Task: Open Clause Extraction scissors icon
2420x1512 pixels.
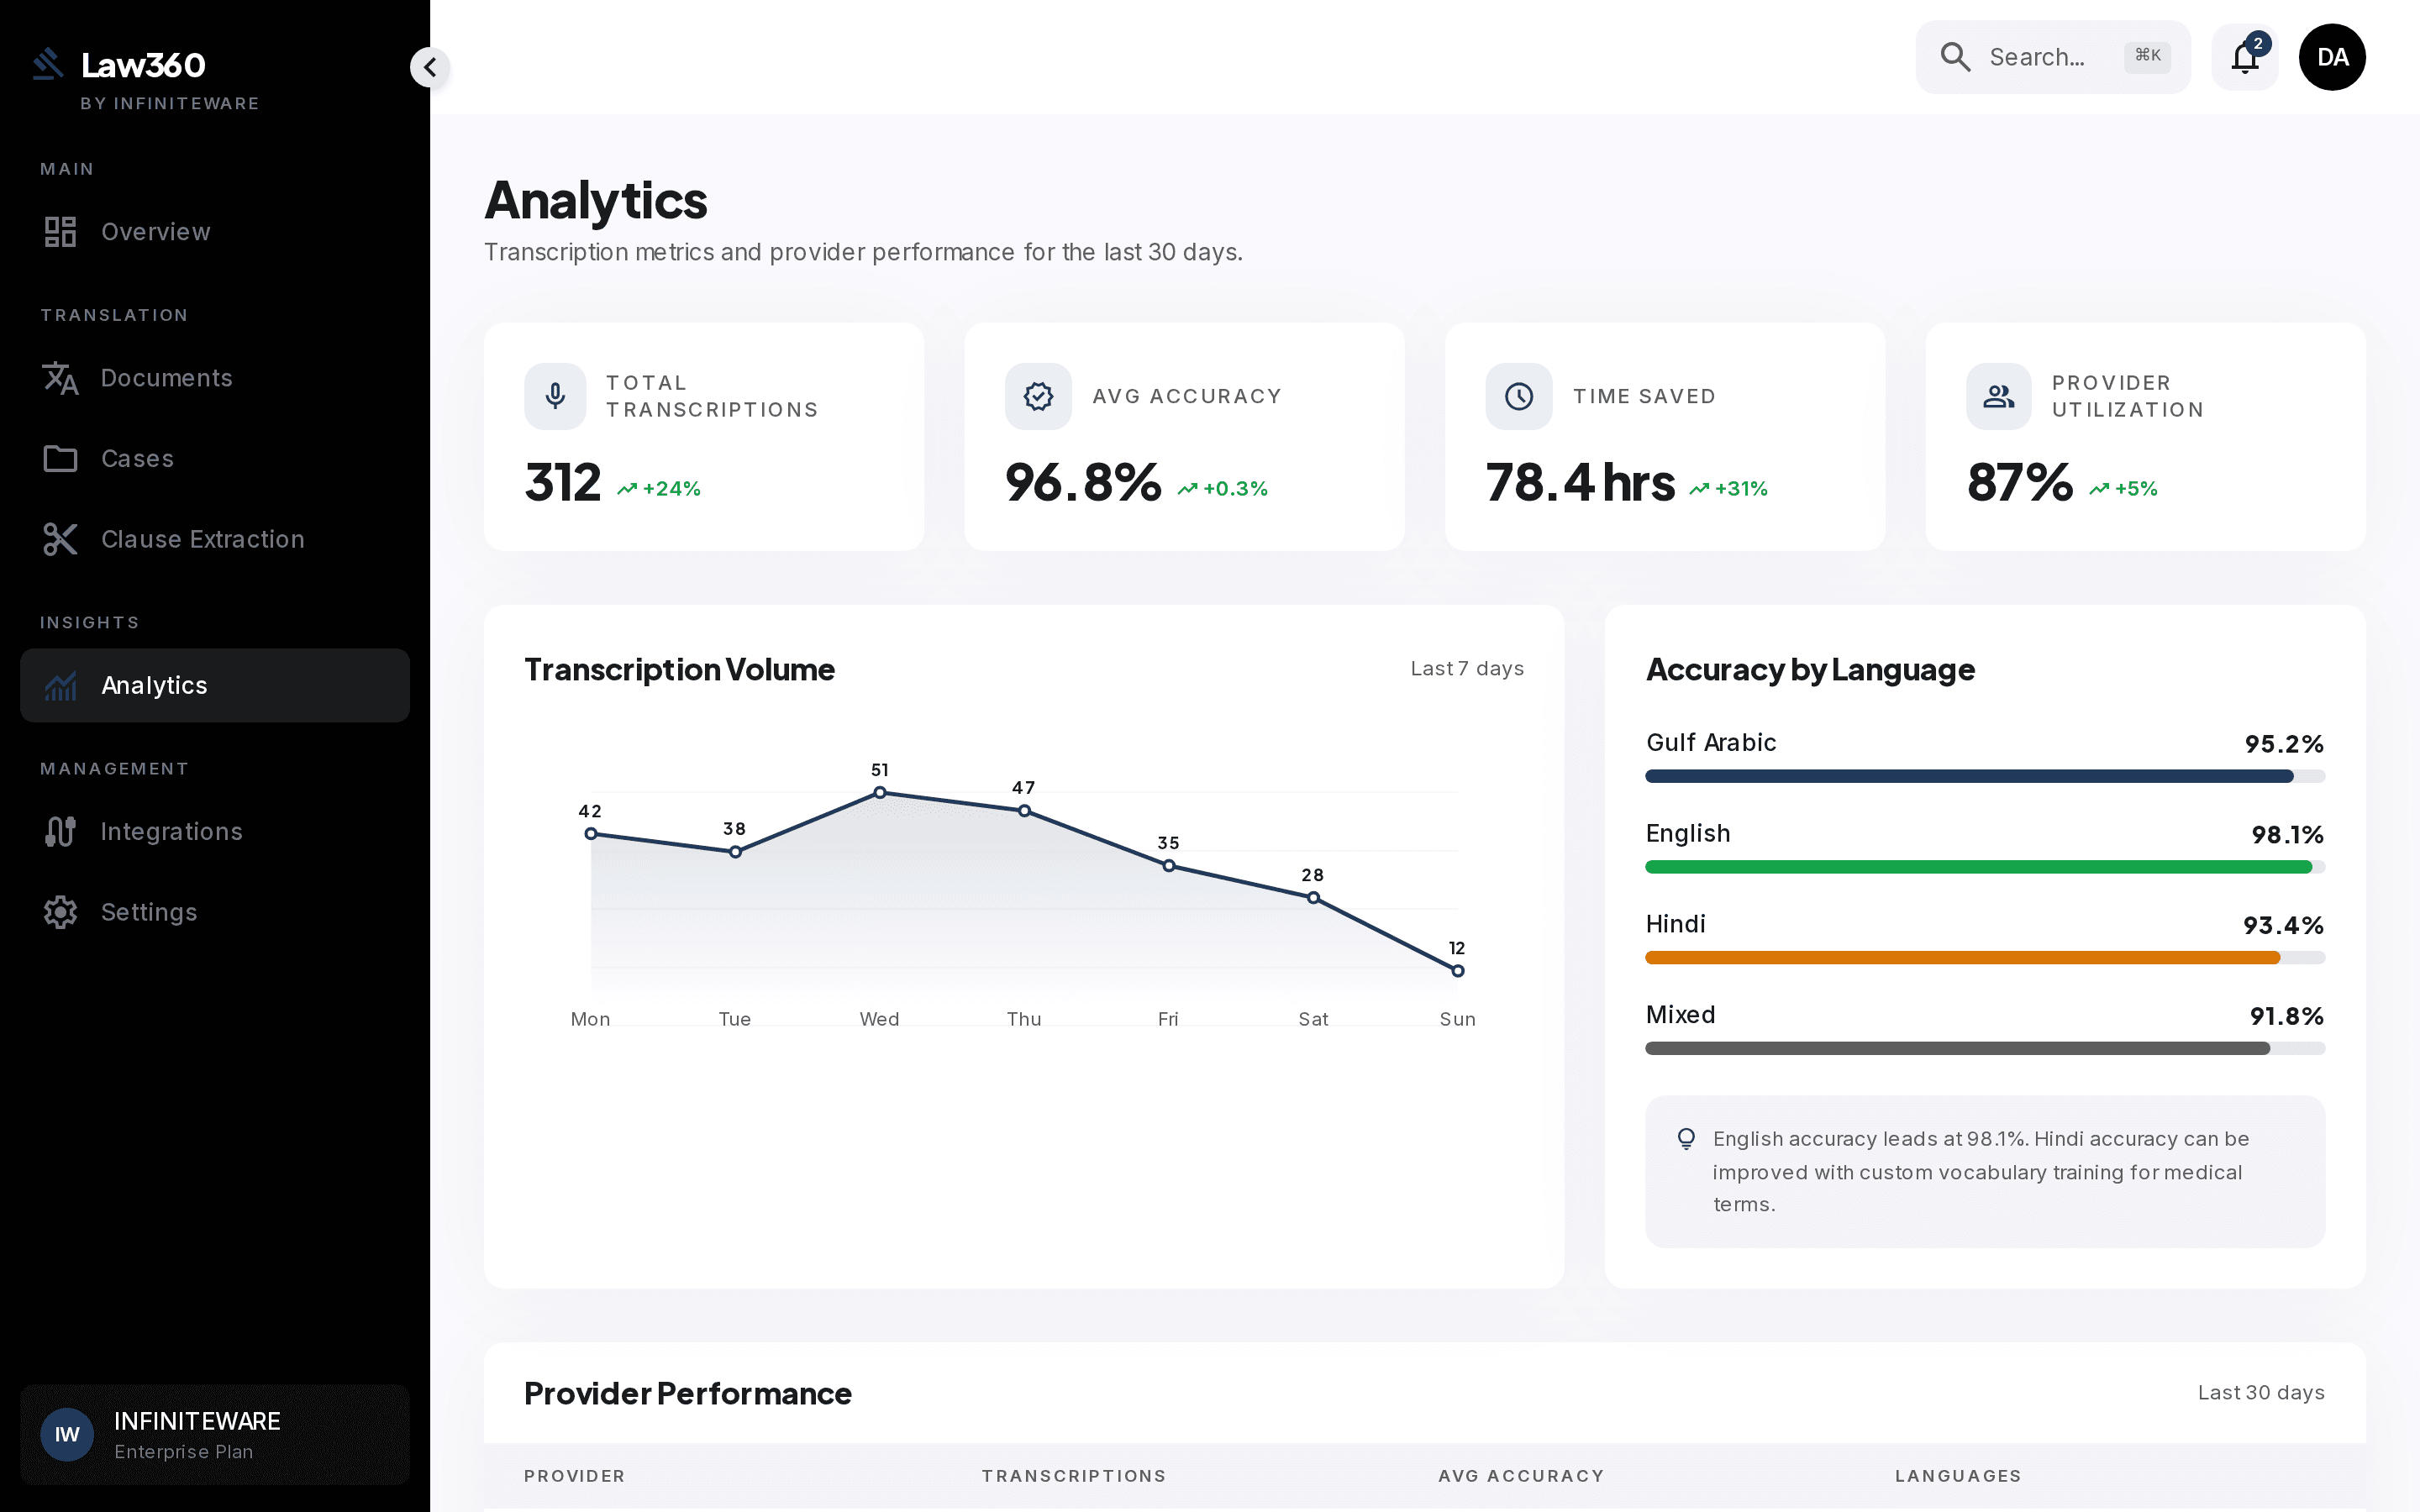Action: tap(60, 539)
